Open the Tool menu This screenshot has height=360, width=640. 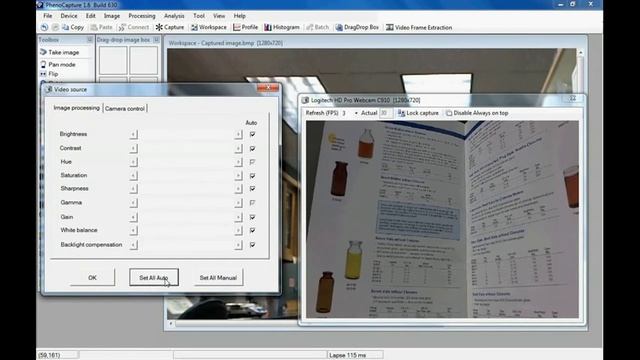[x=199, y=16]
